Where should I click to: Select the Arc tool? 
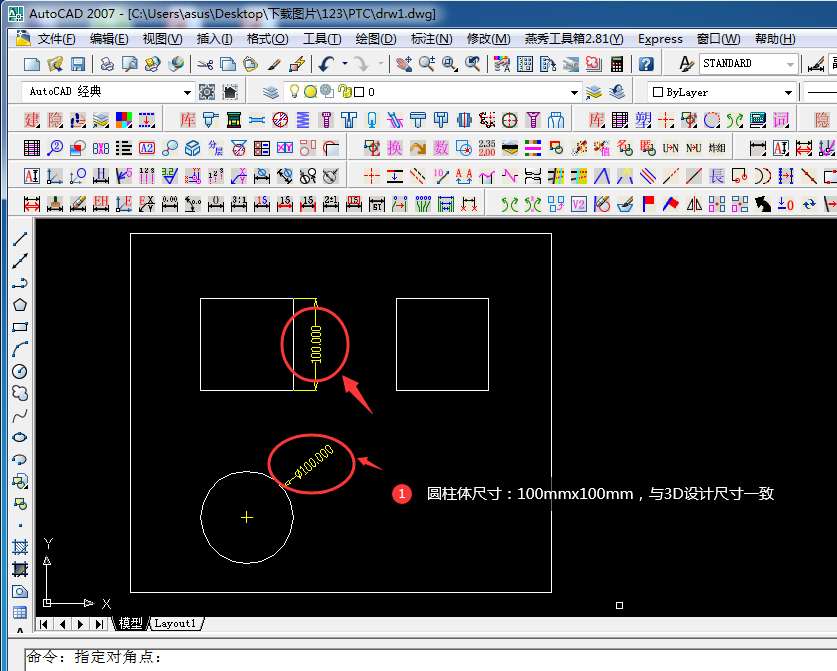pos(20,349)
